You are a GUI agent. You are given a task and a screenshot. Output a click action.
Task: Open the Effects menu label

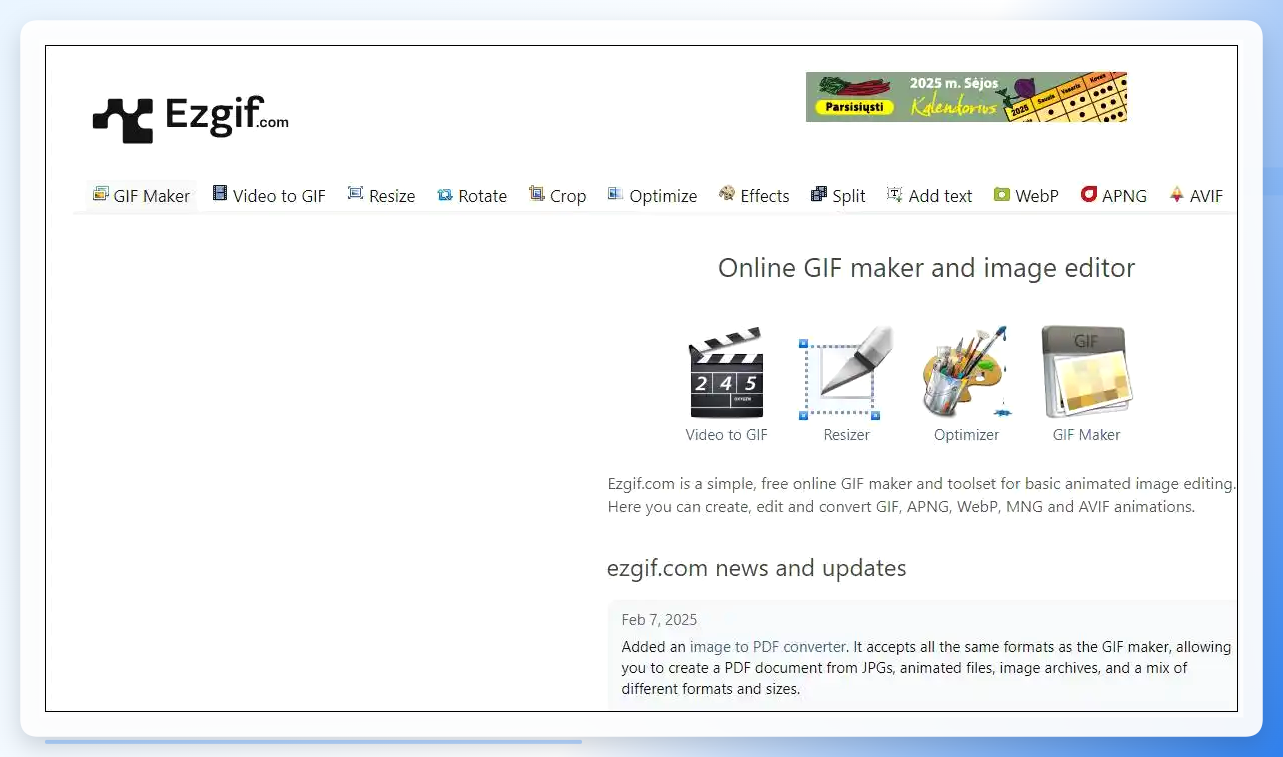pos(765,196)
